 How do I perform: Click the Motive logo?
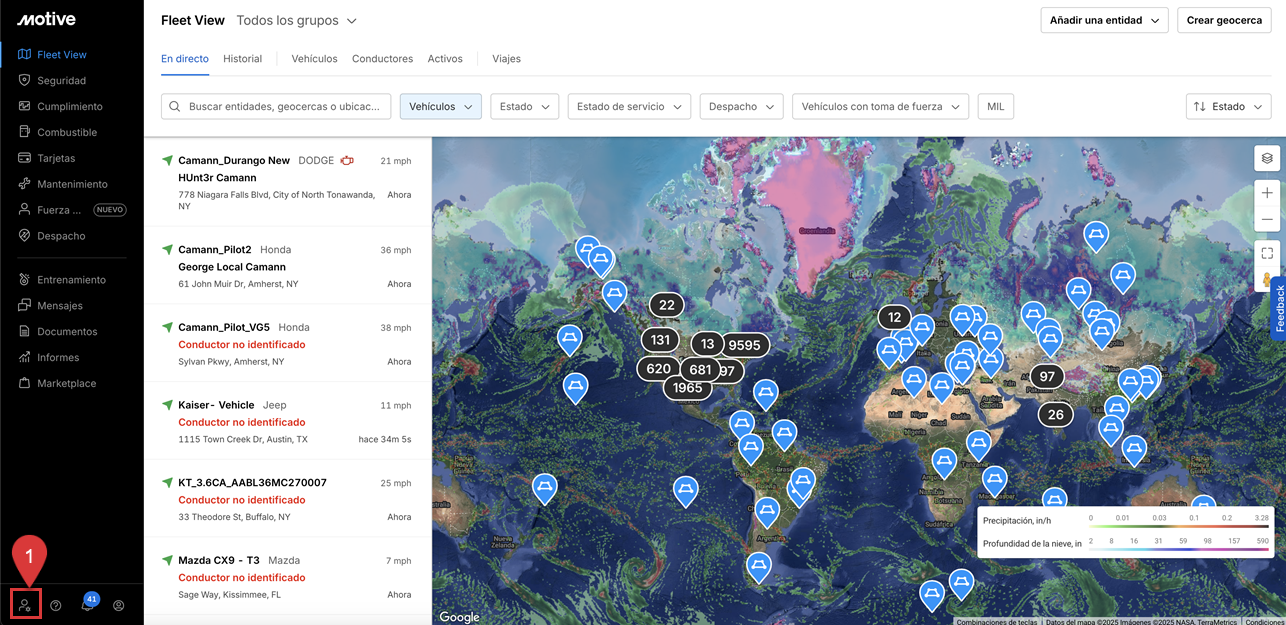tap(46, 19)
